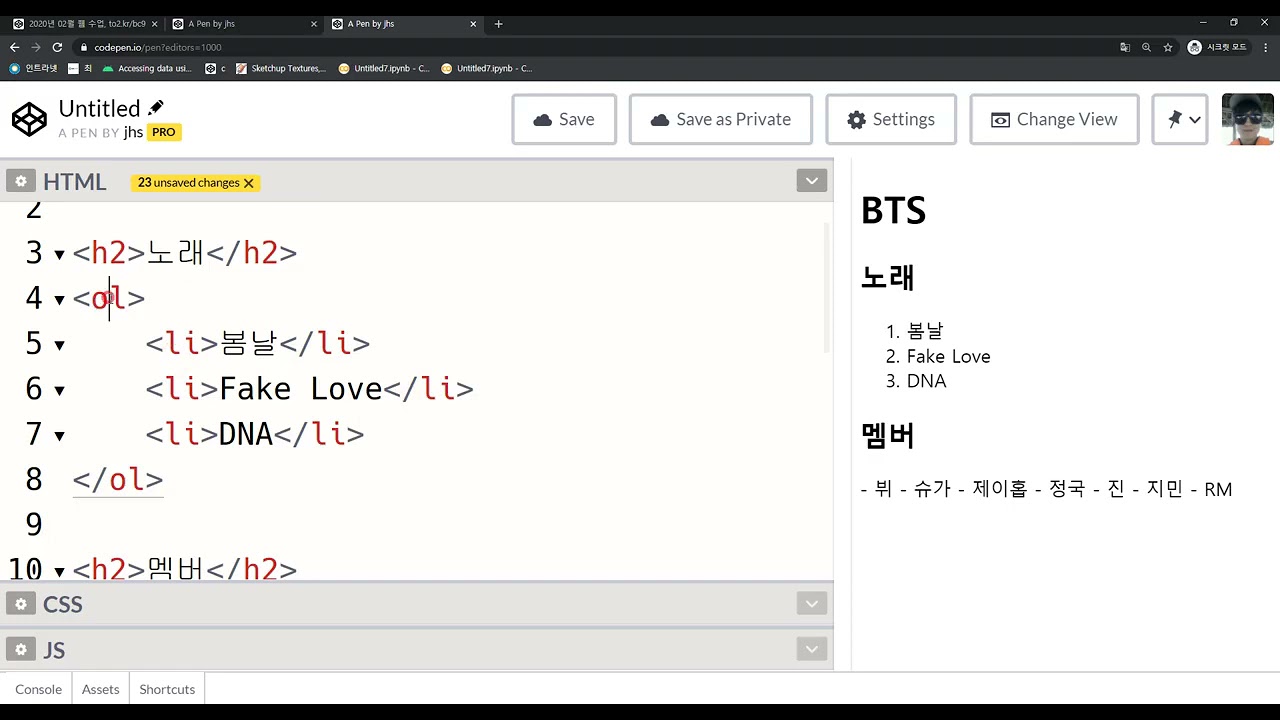Viewport: 1280px width, 720px height.
Task: Click the Save button
Action: tap(564, 119)
